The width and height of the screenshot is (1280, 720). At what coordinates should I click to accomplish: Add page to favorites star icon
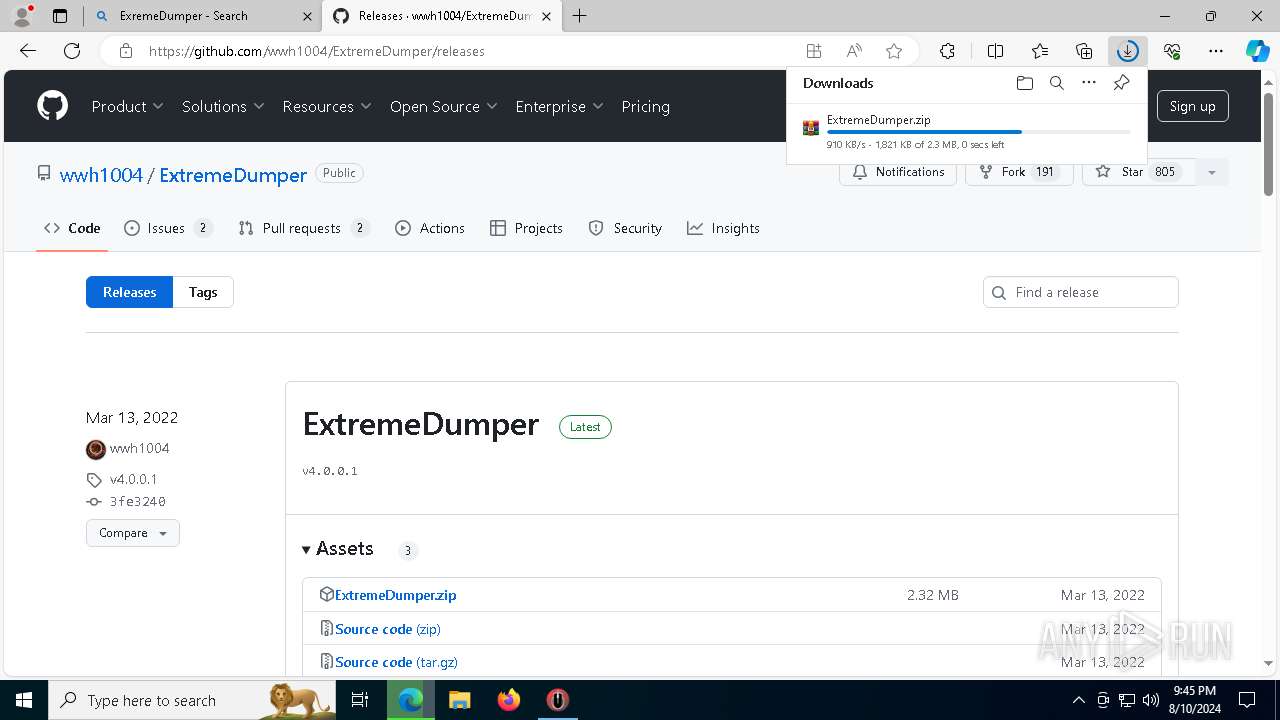(894, 51)
